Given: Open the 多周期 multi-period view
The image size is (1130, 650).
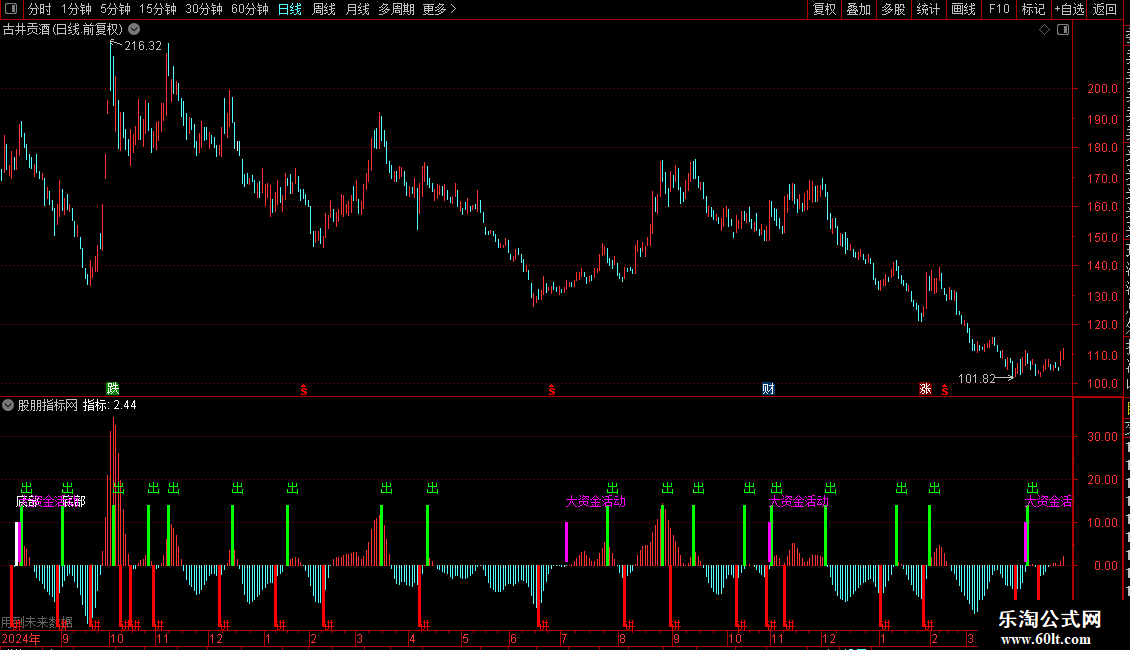Looking at the screenshot, I should point(396,9).
